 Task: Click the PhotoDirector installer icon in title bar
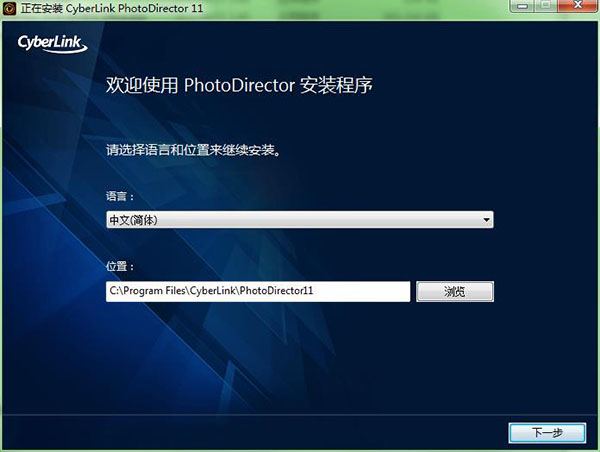[x=9, y=8]
